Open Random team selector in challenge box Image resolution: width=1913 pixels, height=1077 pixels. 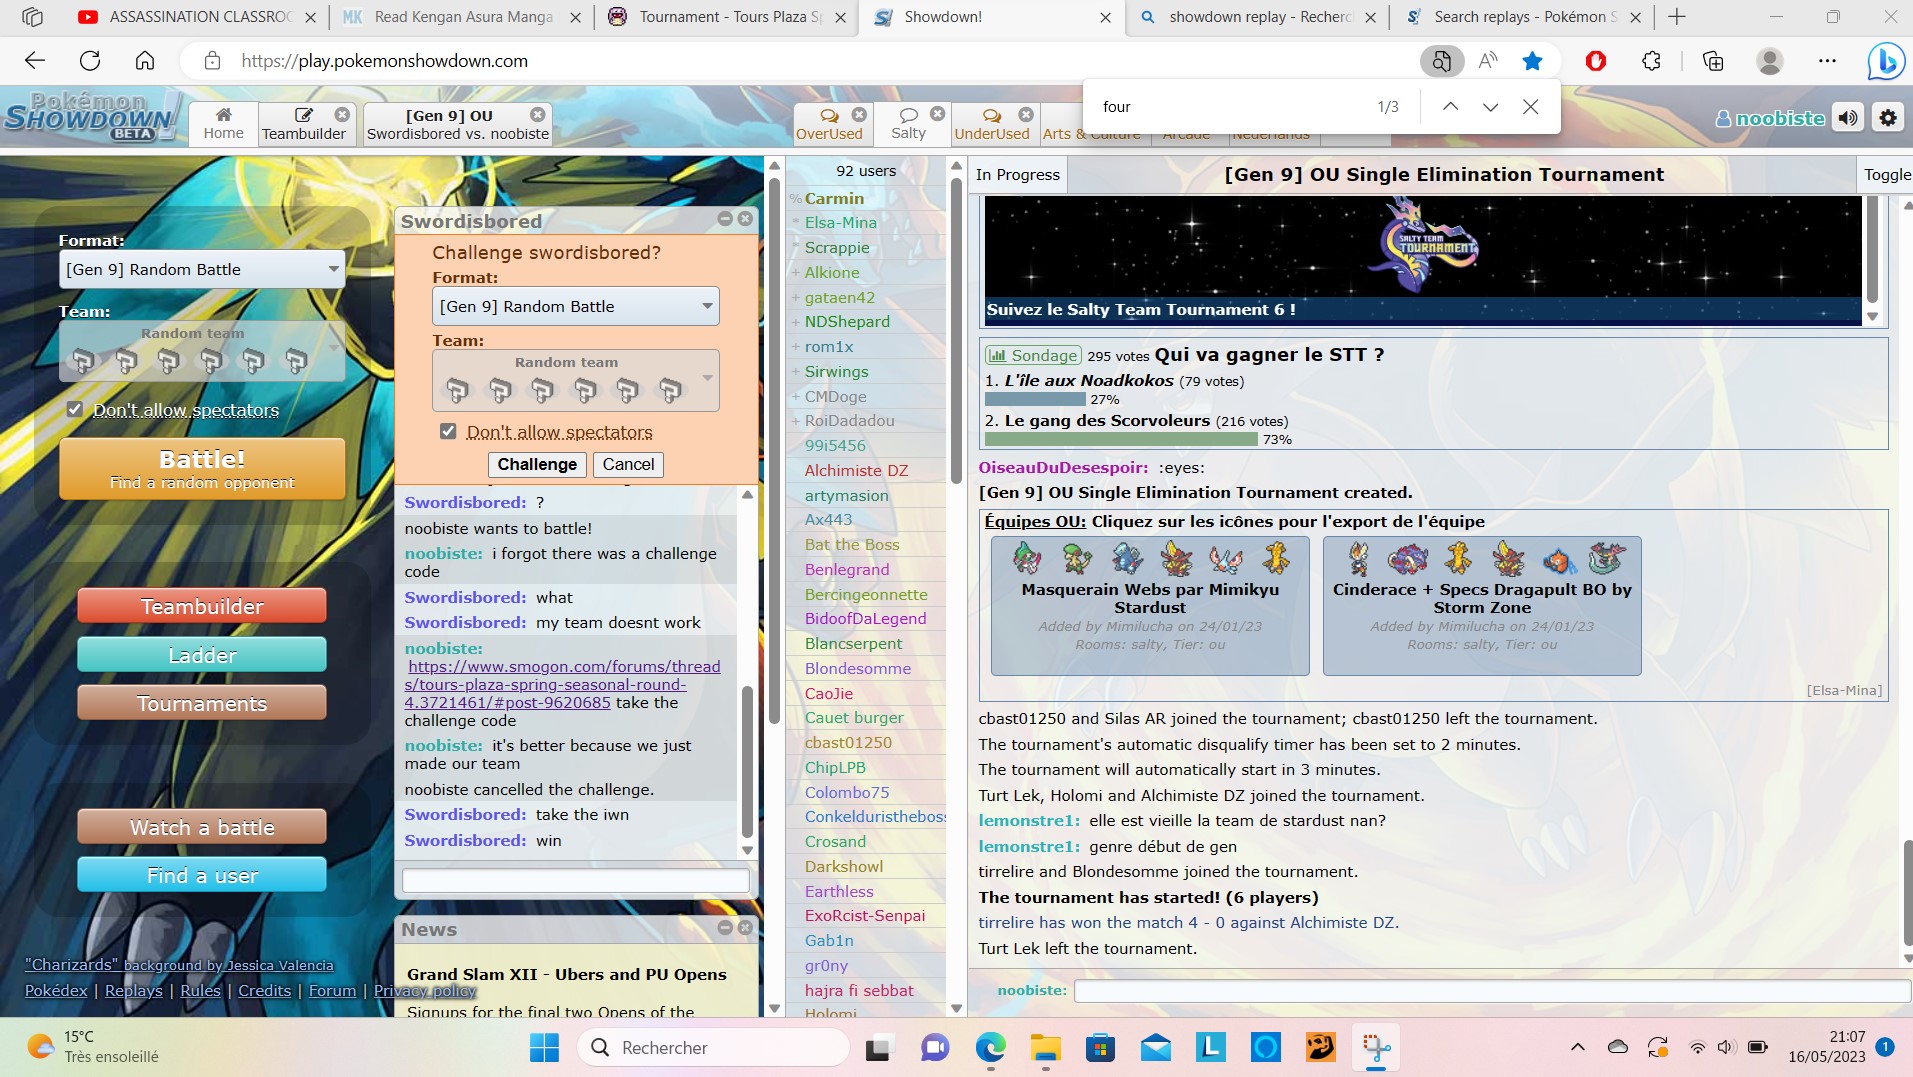click(575, 380)
